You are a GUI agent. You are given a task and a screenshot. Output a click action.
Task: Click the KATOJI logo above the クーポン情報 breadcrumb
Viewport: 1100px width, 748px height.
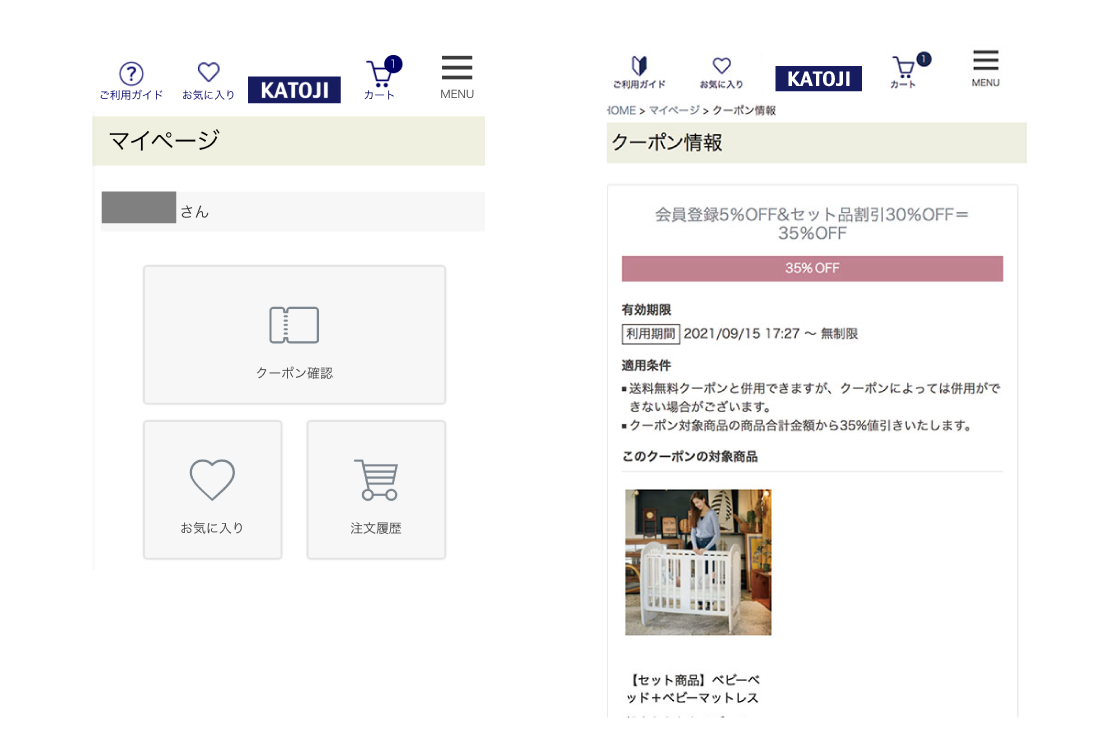point(818,79)
